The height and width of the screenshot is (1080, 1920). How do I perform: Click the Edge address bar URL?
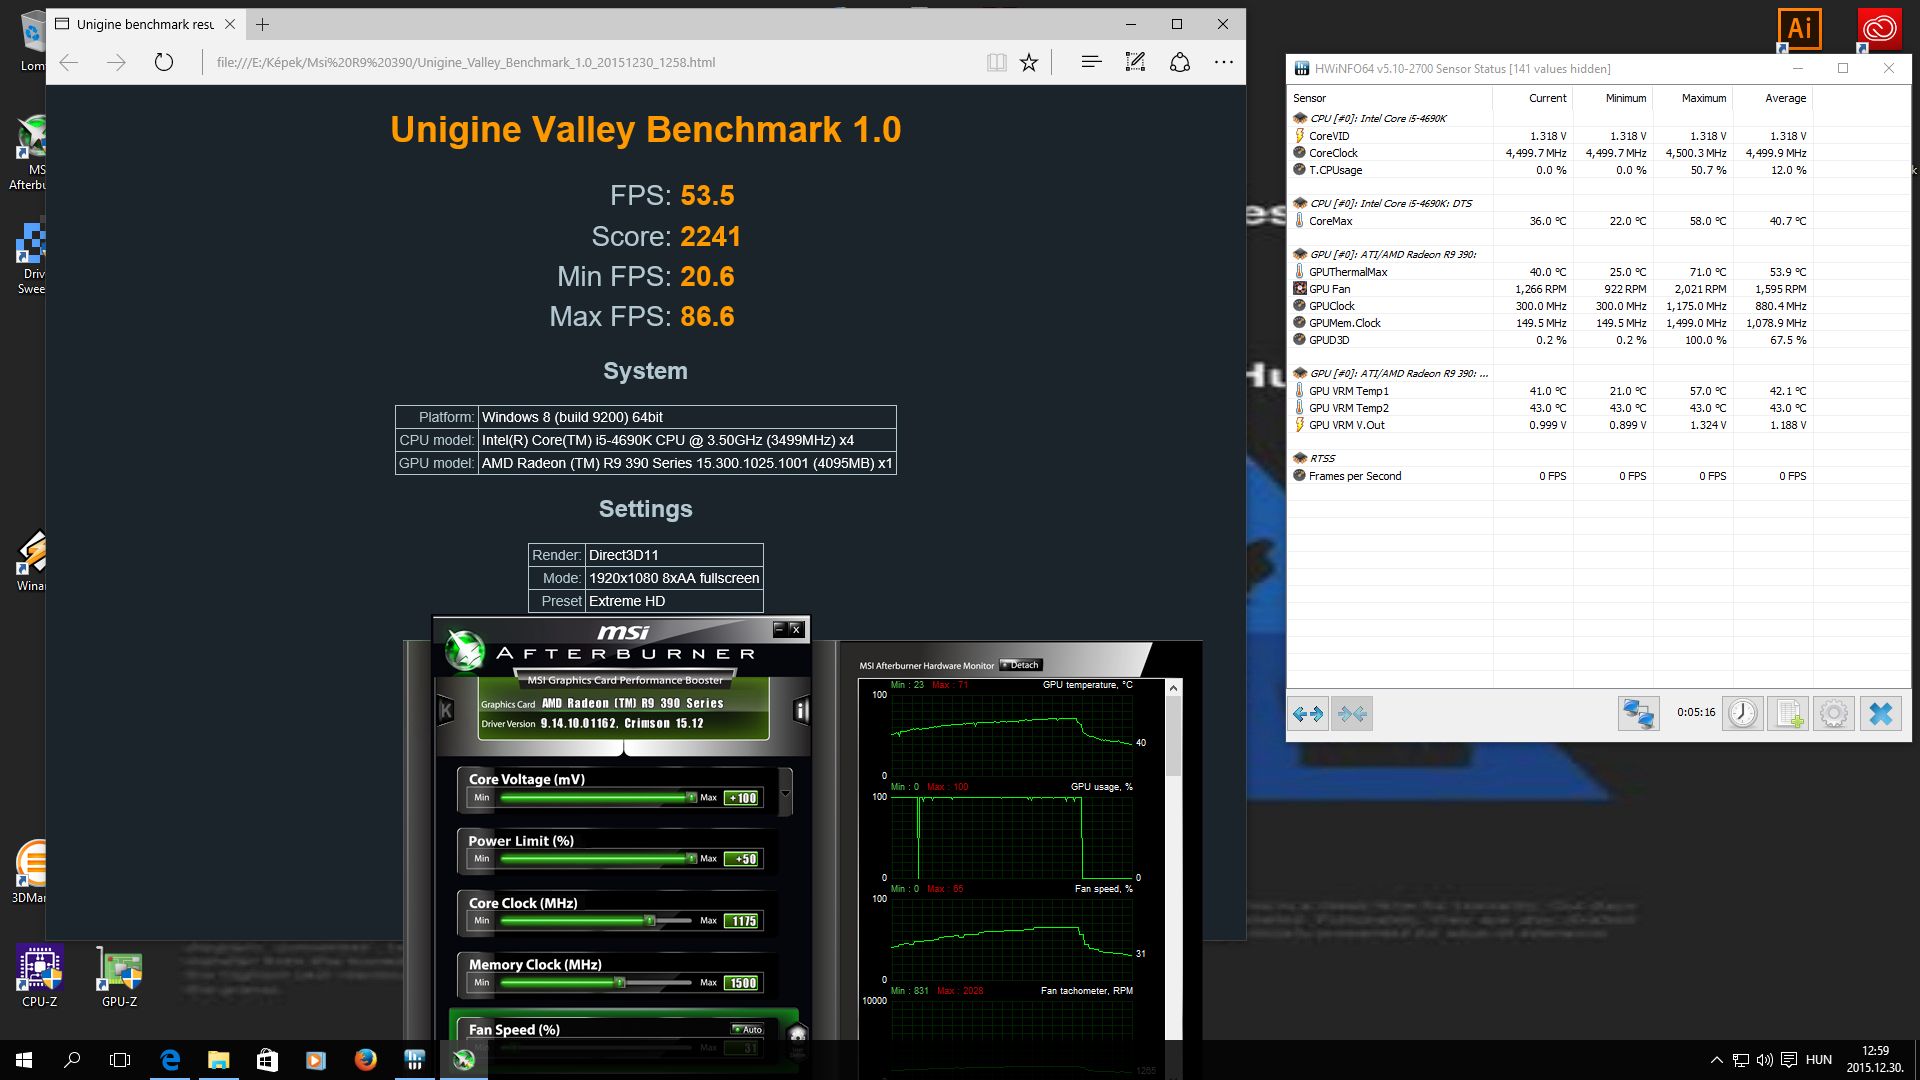click(x=466, y=62)
